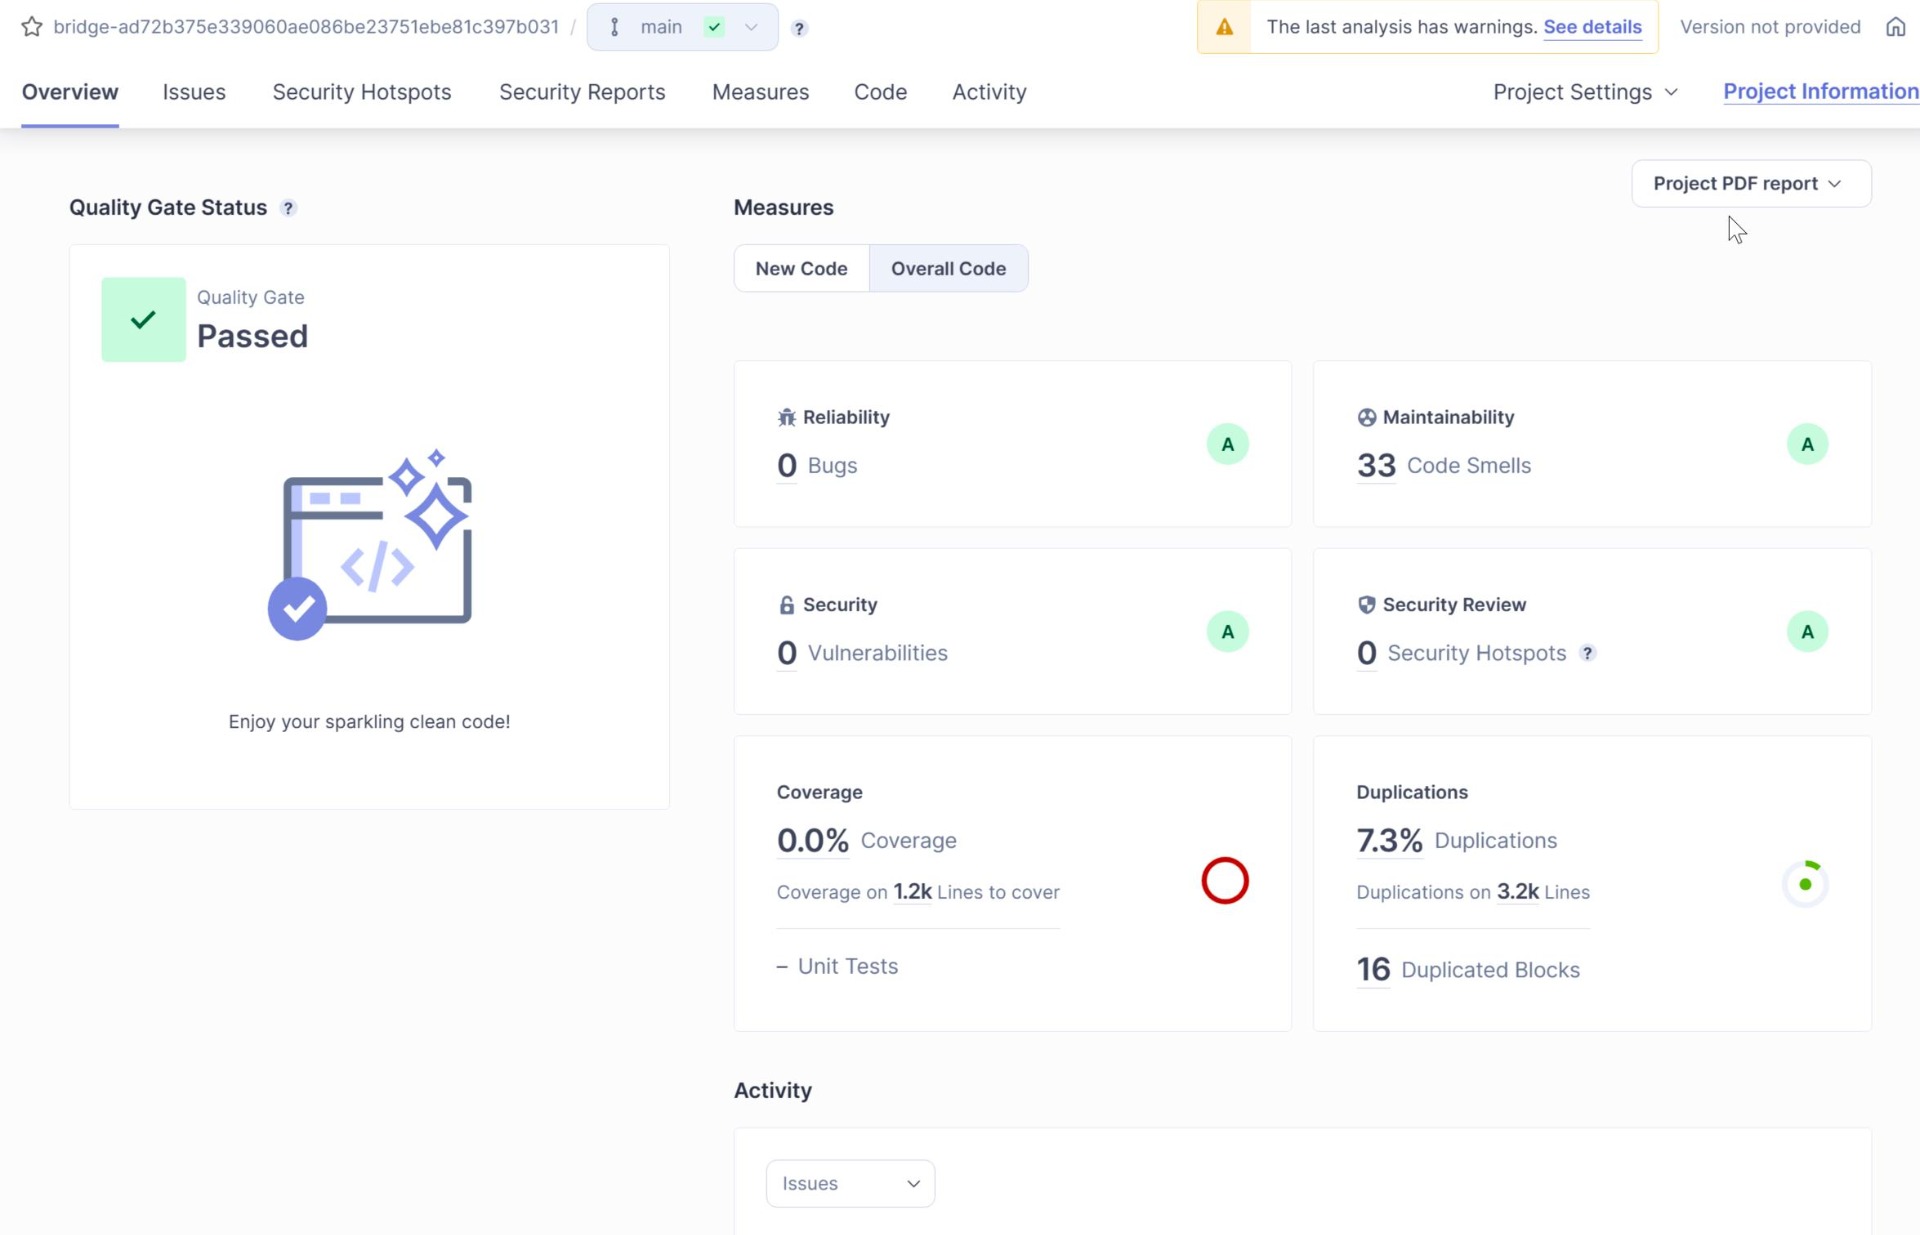This screenshot has height=1235, width=1920.
Task: Click the 7.3% Duplications value
Action: tap(1389, 840)
